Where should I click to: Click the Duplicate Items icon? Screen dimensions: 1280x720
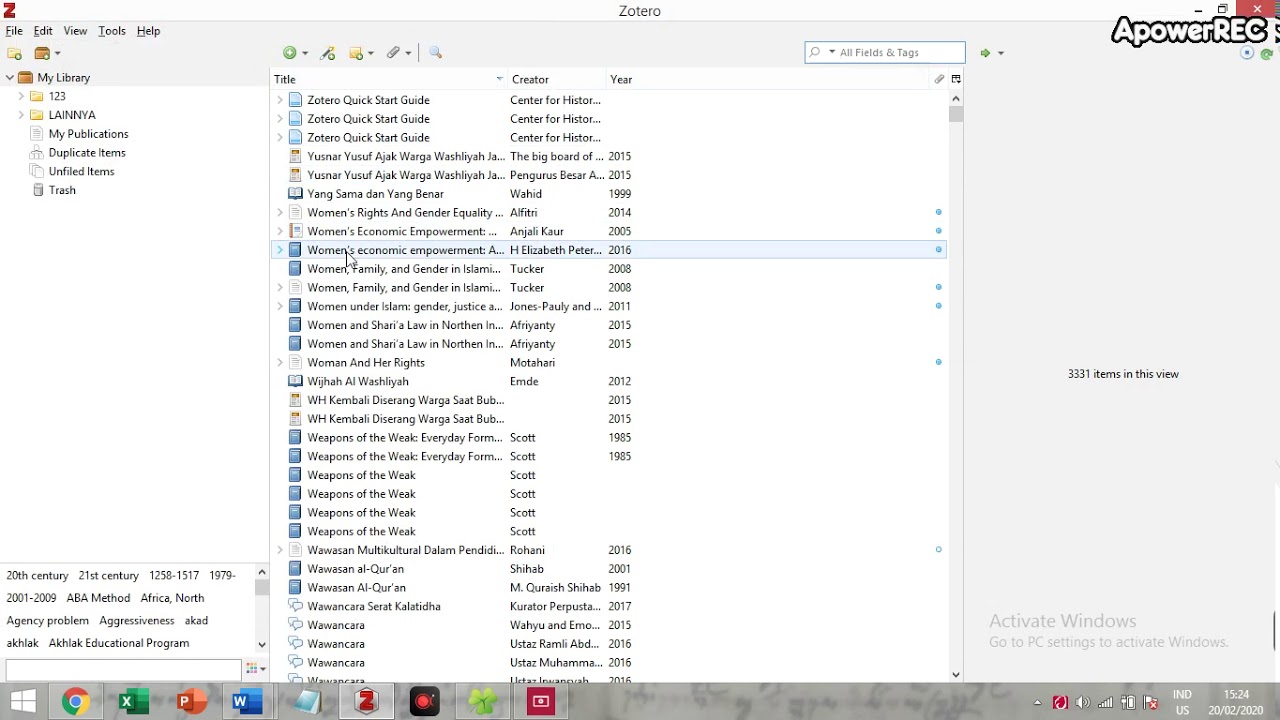(36, 153)
